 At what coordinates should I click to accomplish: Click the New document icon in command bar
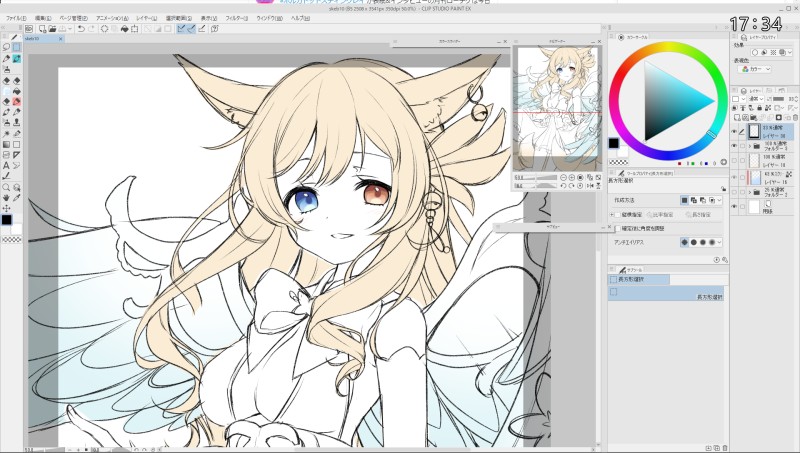click(x=42, y=29)
